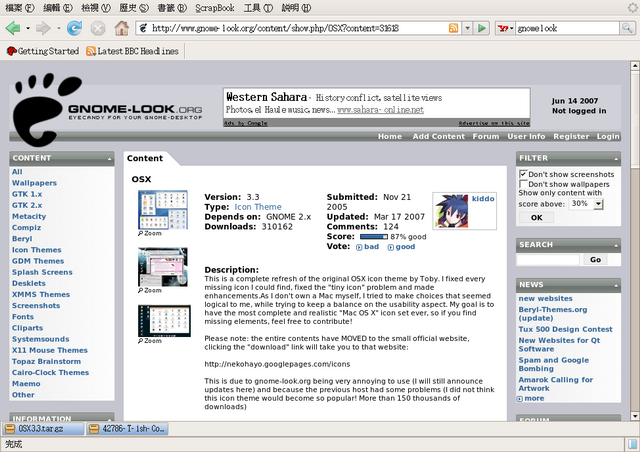Open the URL history dropdown arrow
The height and width of the screenshot is (452, 640).
(468, 28)
